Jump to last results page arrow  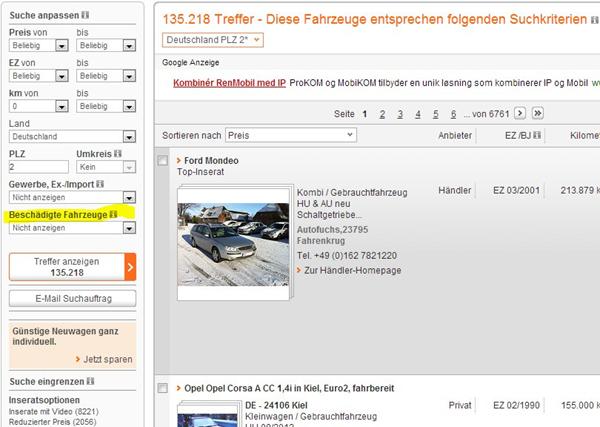click(x=537, y=113)
